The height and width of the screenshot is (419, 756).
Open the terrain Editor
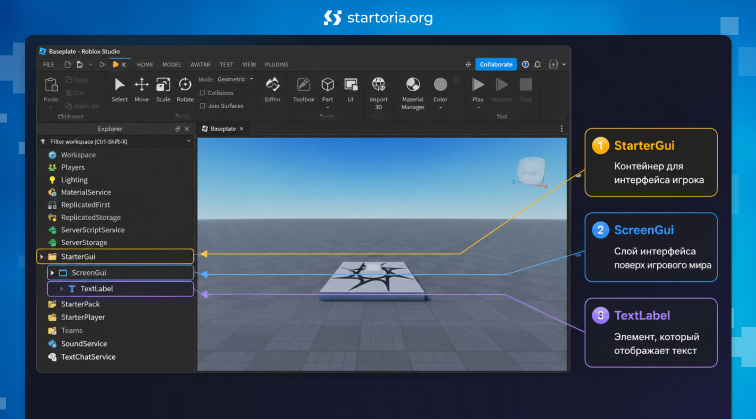coord(272,85)
